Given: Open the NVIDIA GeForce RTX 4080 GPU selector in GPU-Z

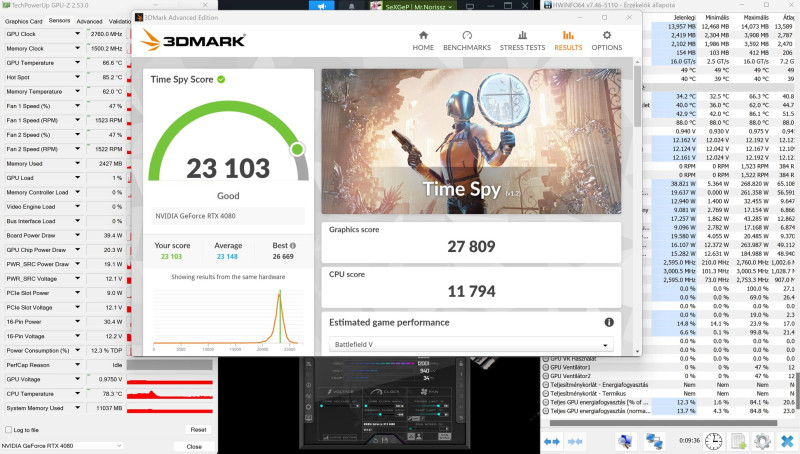Looking at the screenshot, I should [62, 445].
